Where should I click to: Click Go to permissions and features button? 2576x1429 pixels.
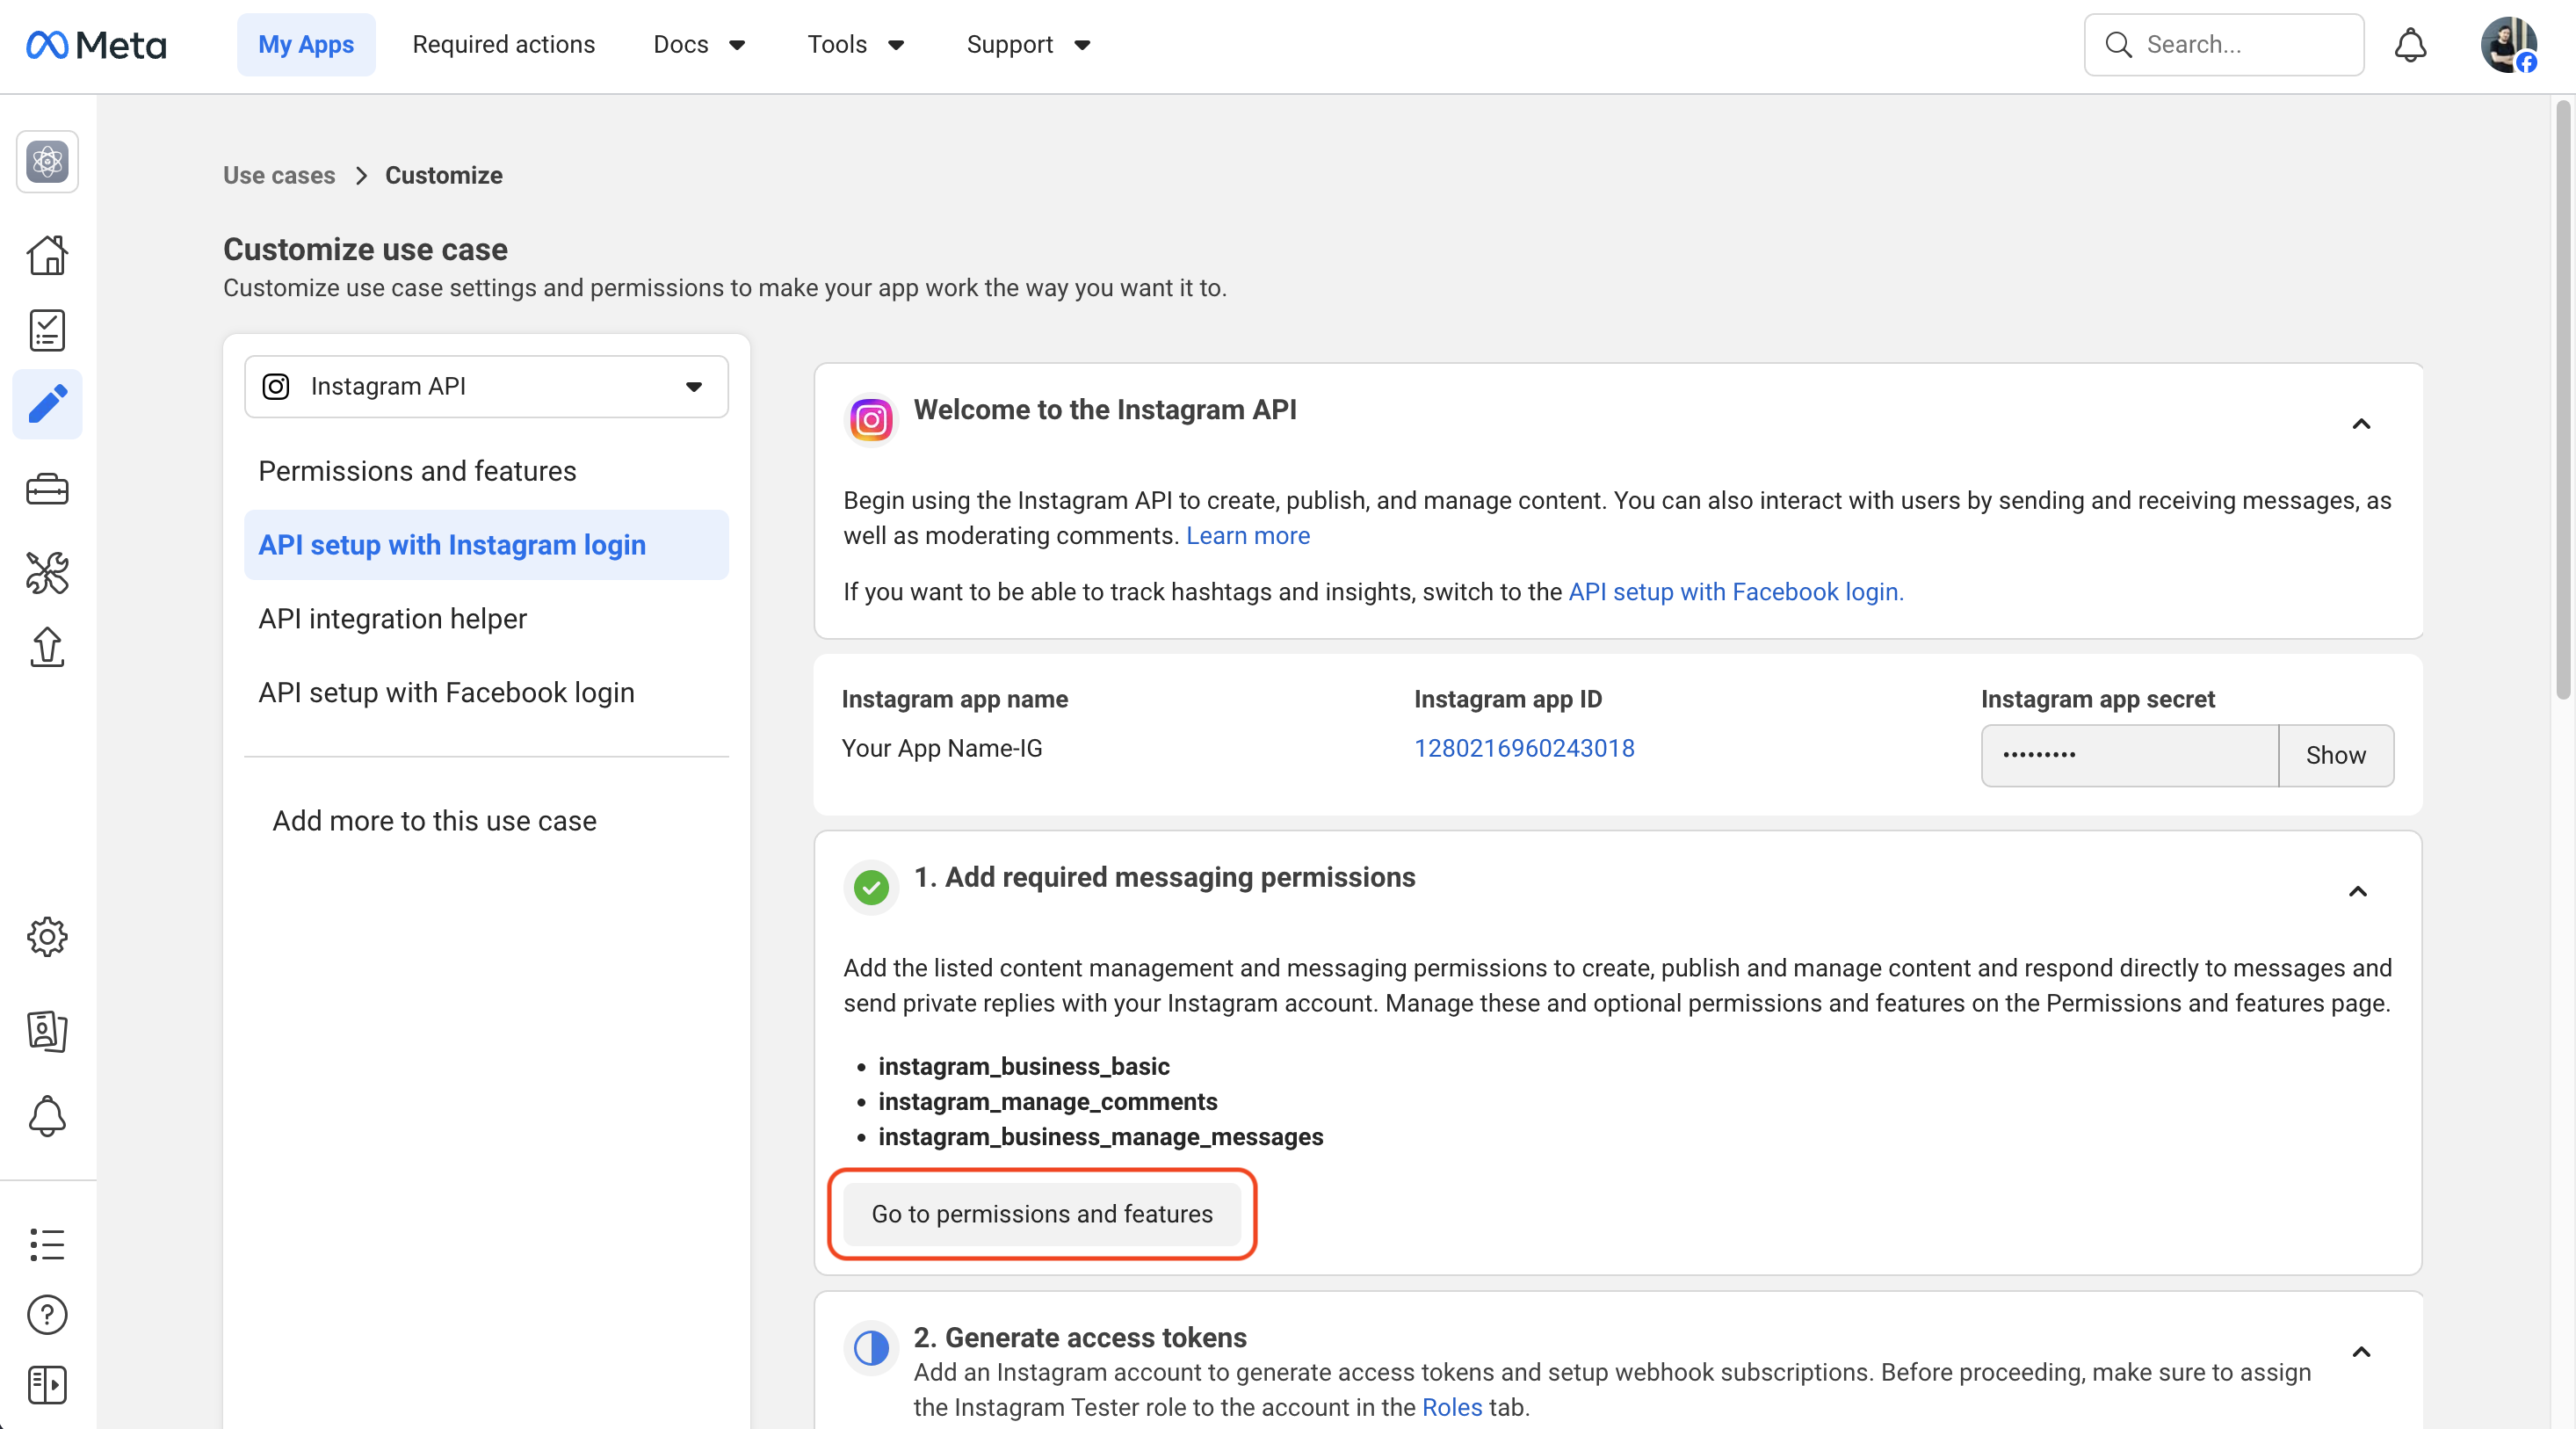[1041, 1213]
